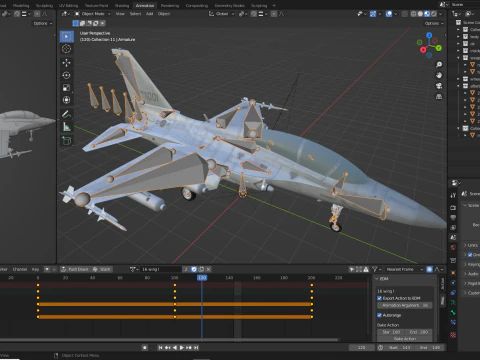This screenshot has width=480, height=360.
Task: Jump to the timeline start frame
Action: click(x=160, y=348)
